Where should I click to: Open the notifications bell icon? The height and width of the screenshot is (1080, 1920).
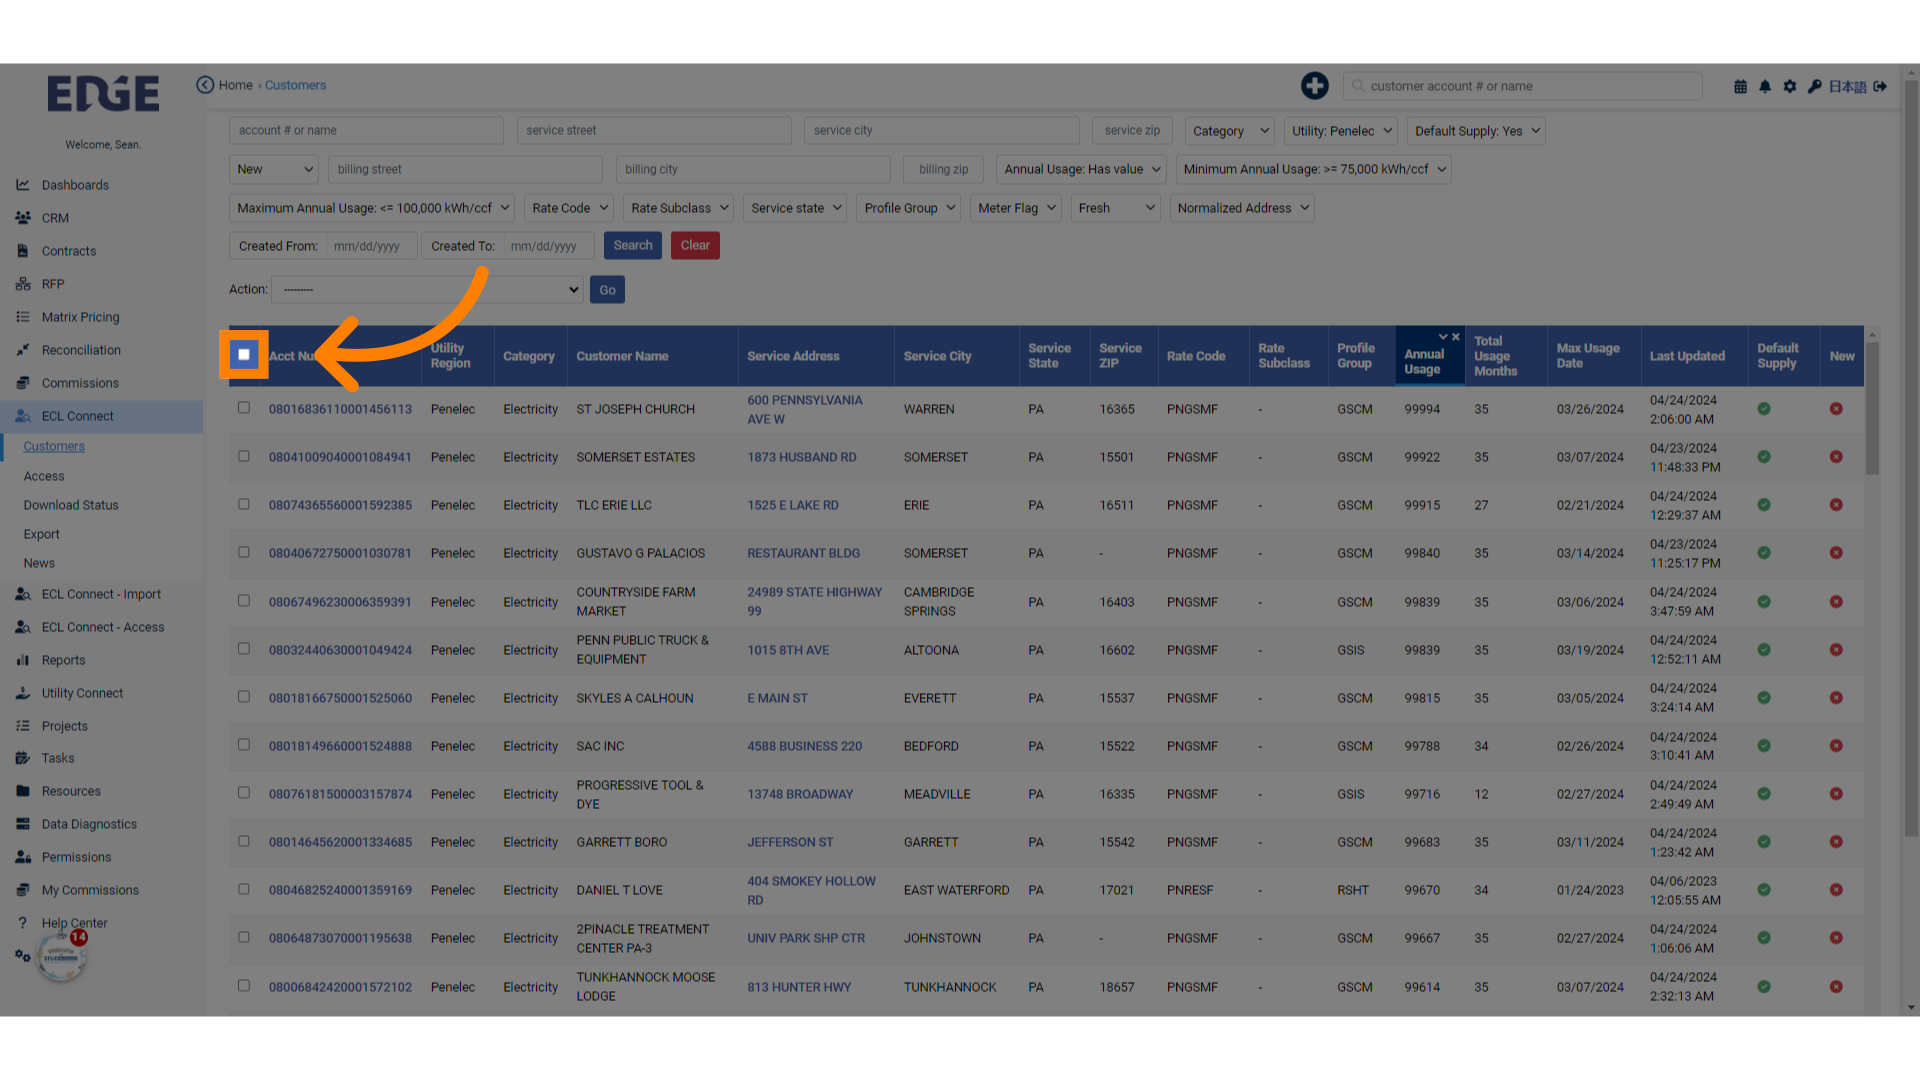point(1765,87)
